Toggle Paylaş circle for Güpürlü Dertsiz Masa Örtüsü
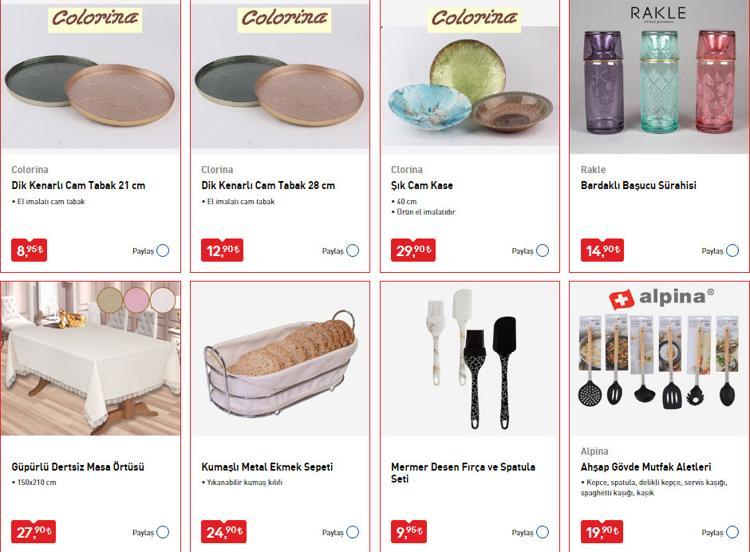The image size is (750, 552). [163, 532]
